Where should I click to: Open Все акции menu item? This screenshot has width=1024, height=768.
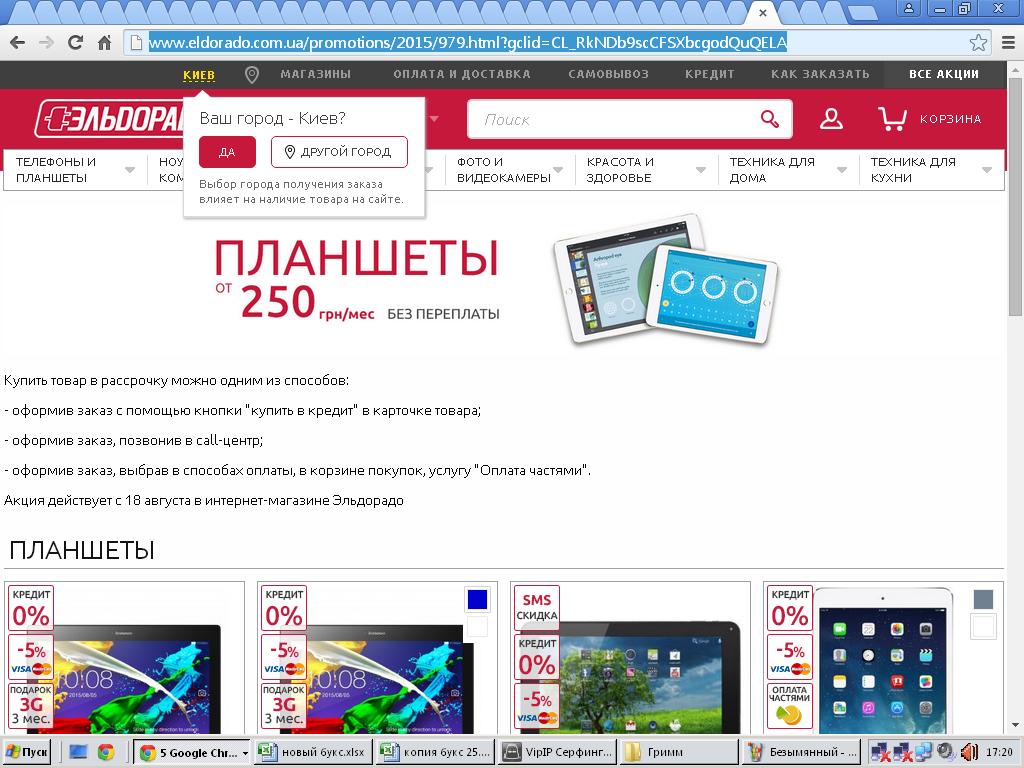[x=944, y=74]
